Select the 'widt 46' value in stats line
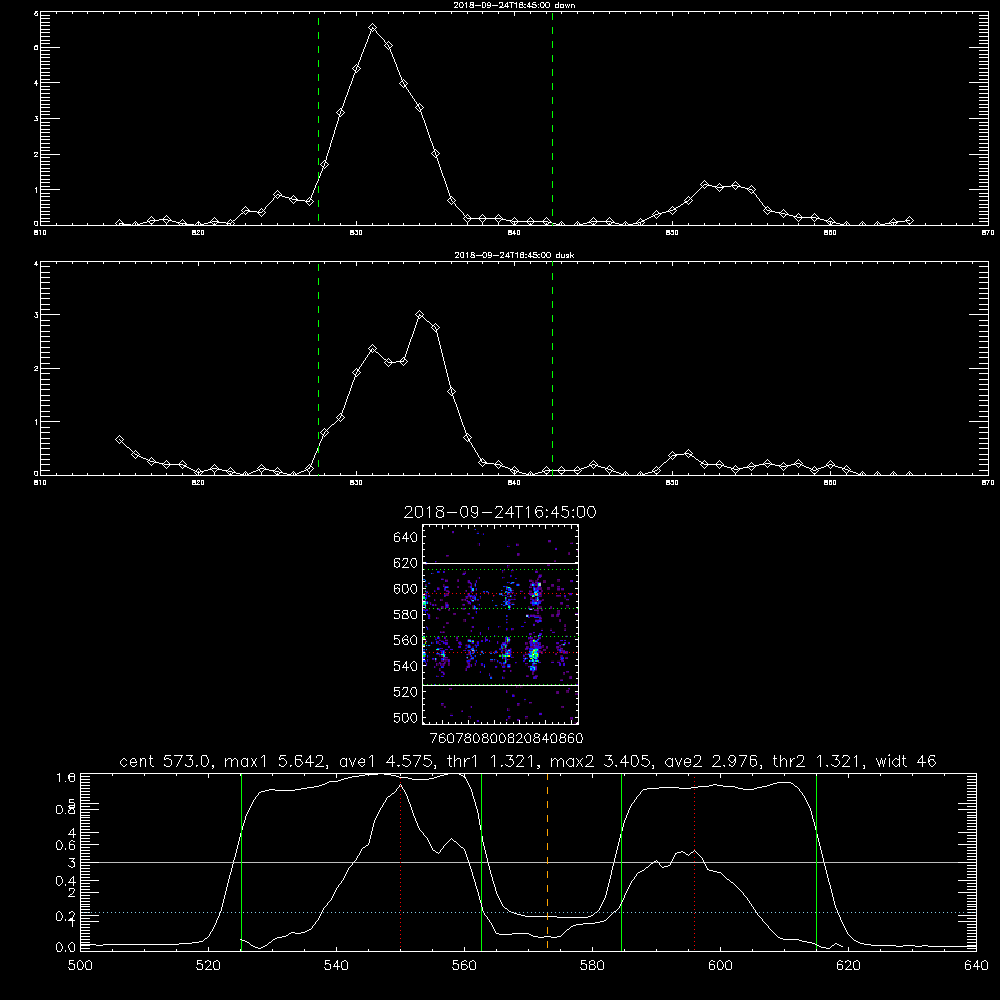Screen dimensions: 1000x1000 pyautogui.click(x=906, y=761)
